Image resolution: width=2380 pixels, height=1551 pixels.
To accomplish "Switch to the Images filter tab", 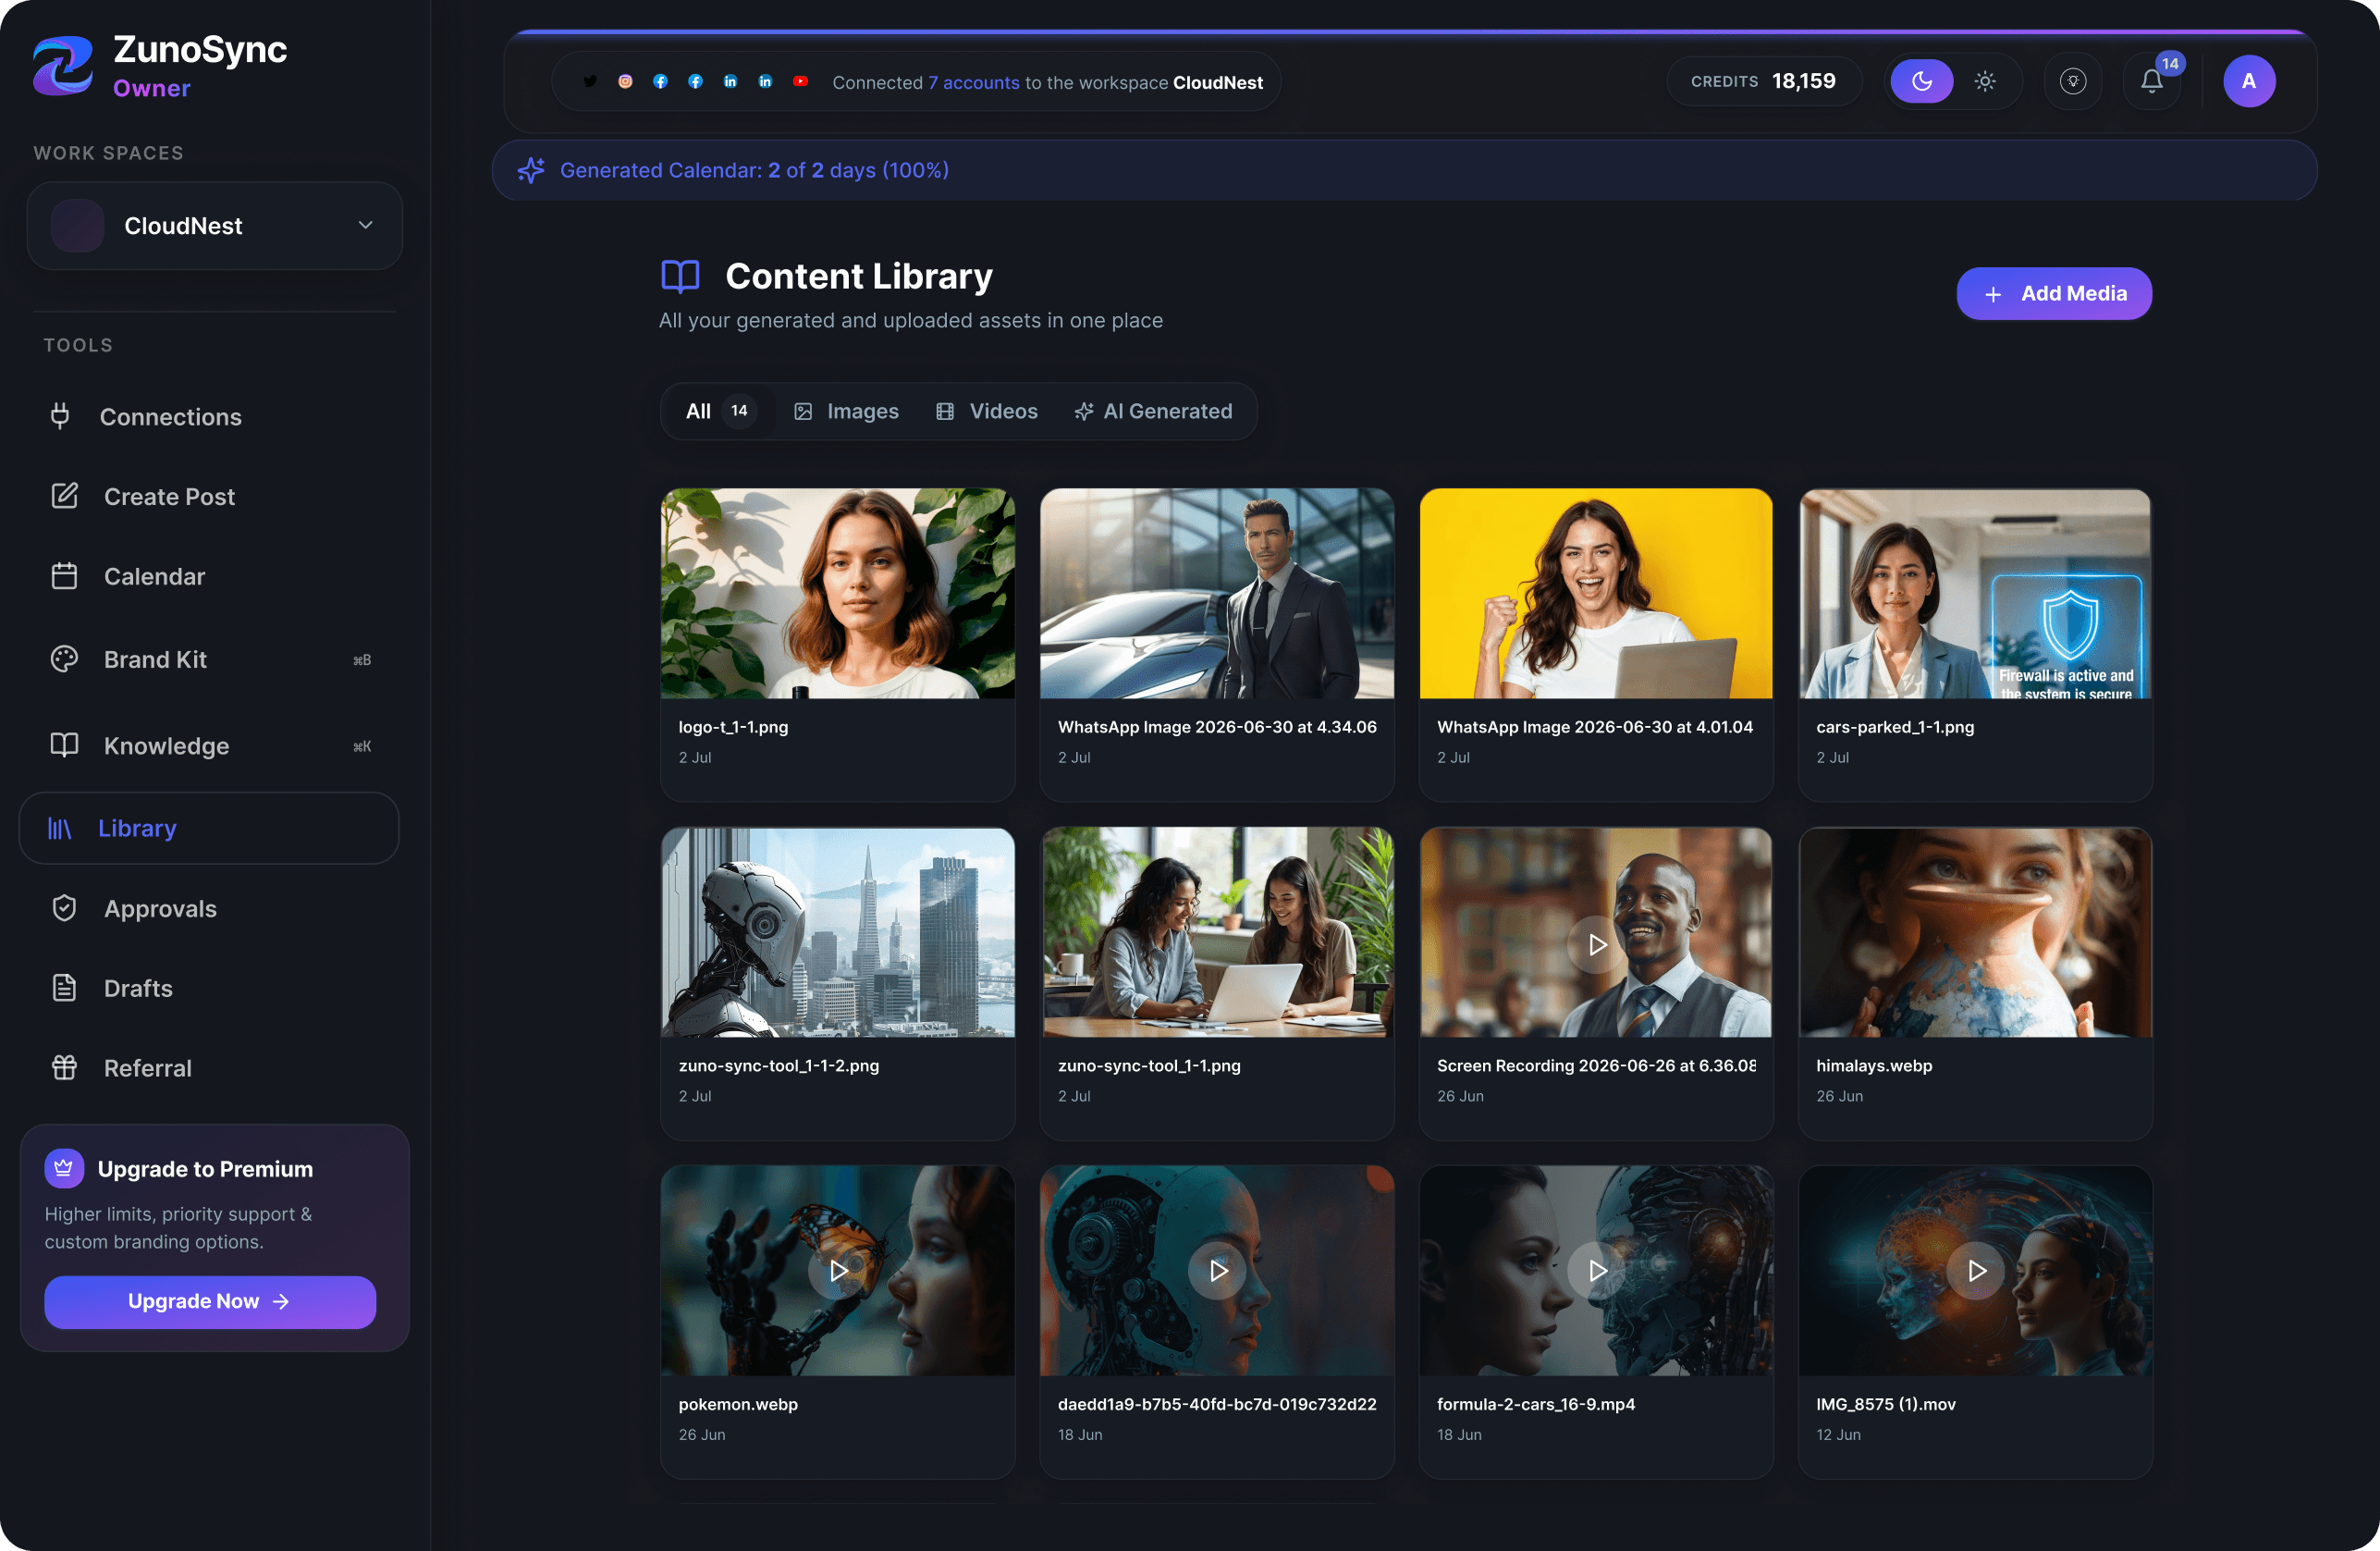I will (846, 411).
